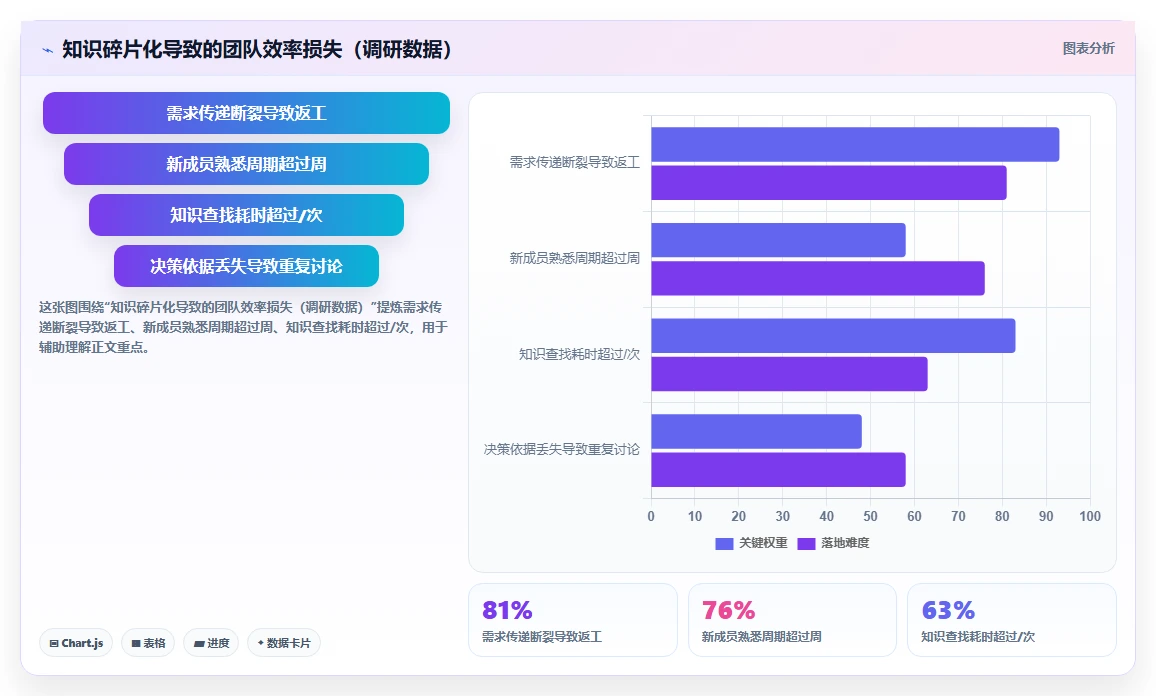This screenshot has height=696, width=1156.
Task: Click x-axis tick label 50
Action: [x=870, y=516]
